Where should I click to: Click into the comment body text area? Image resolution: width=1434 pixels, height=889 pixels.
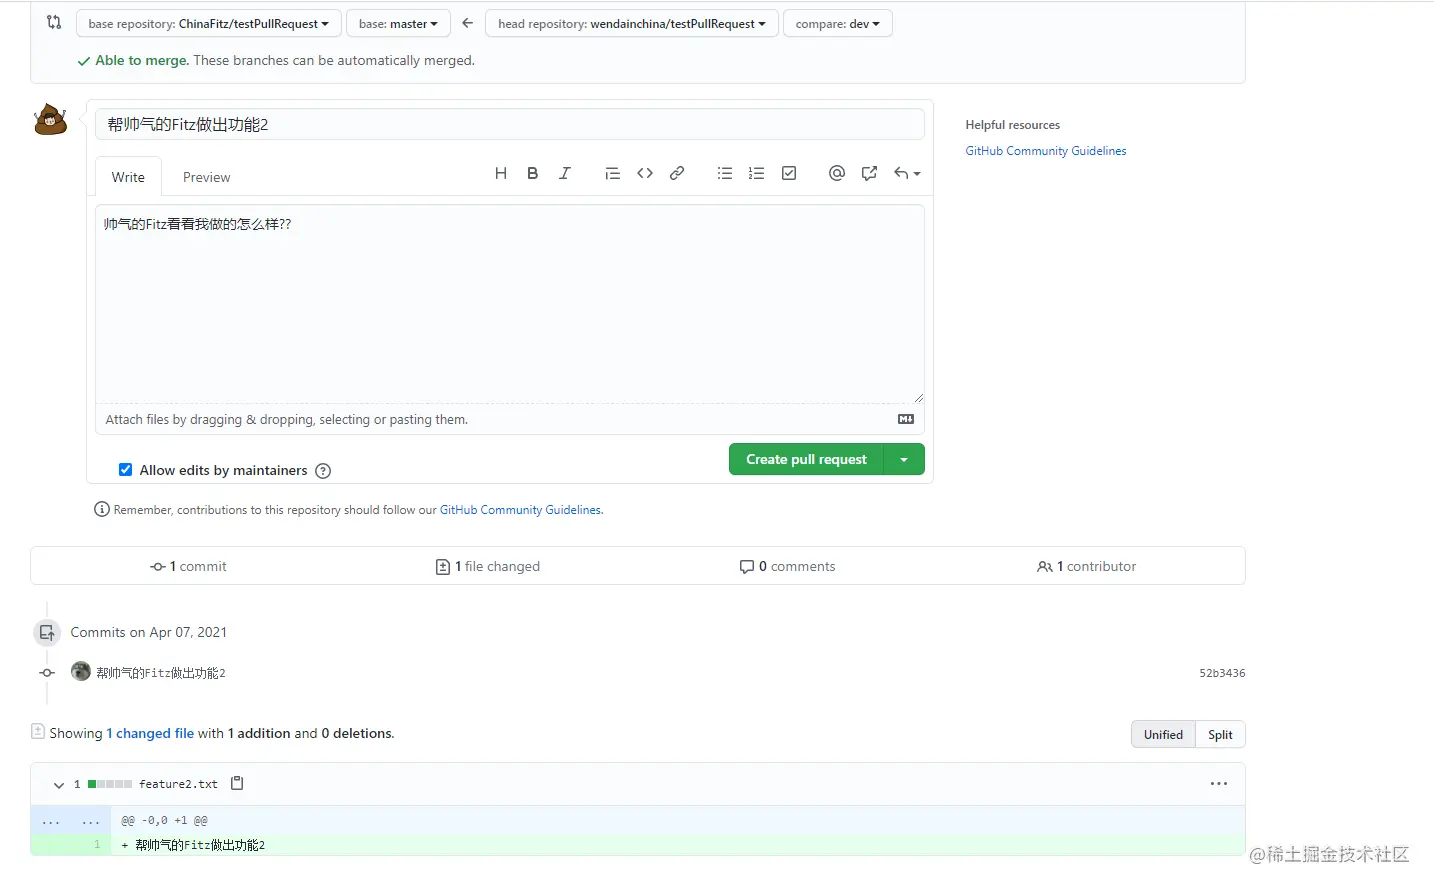510,304
